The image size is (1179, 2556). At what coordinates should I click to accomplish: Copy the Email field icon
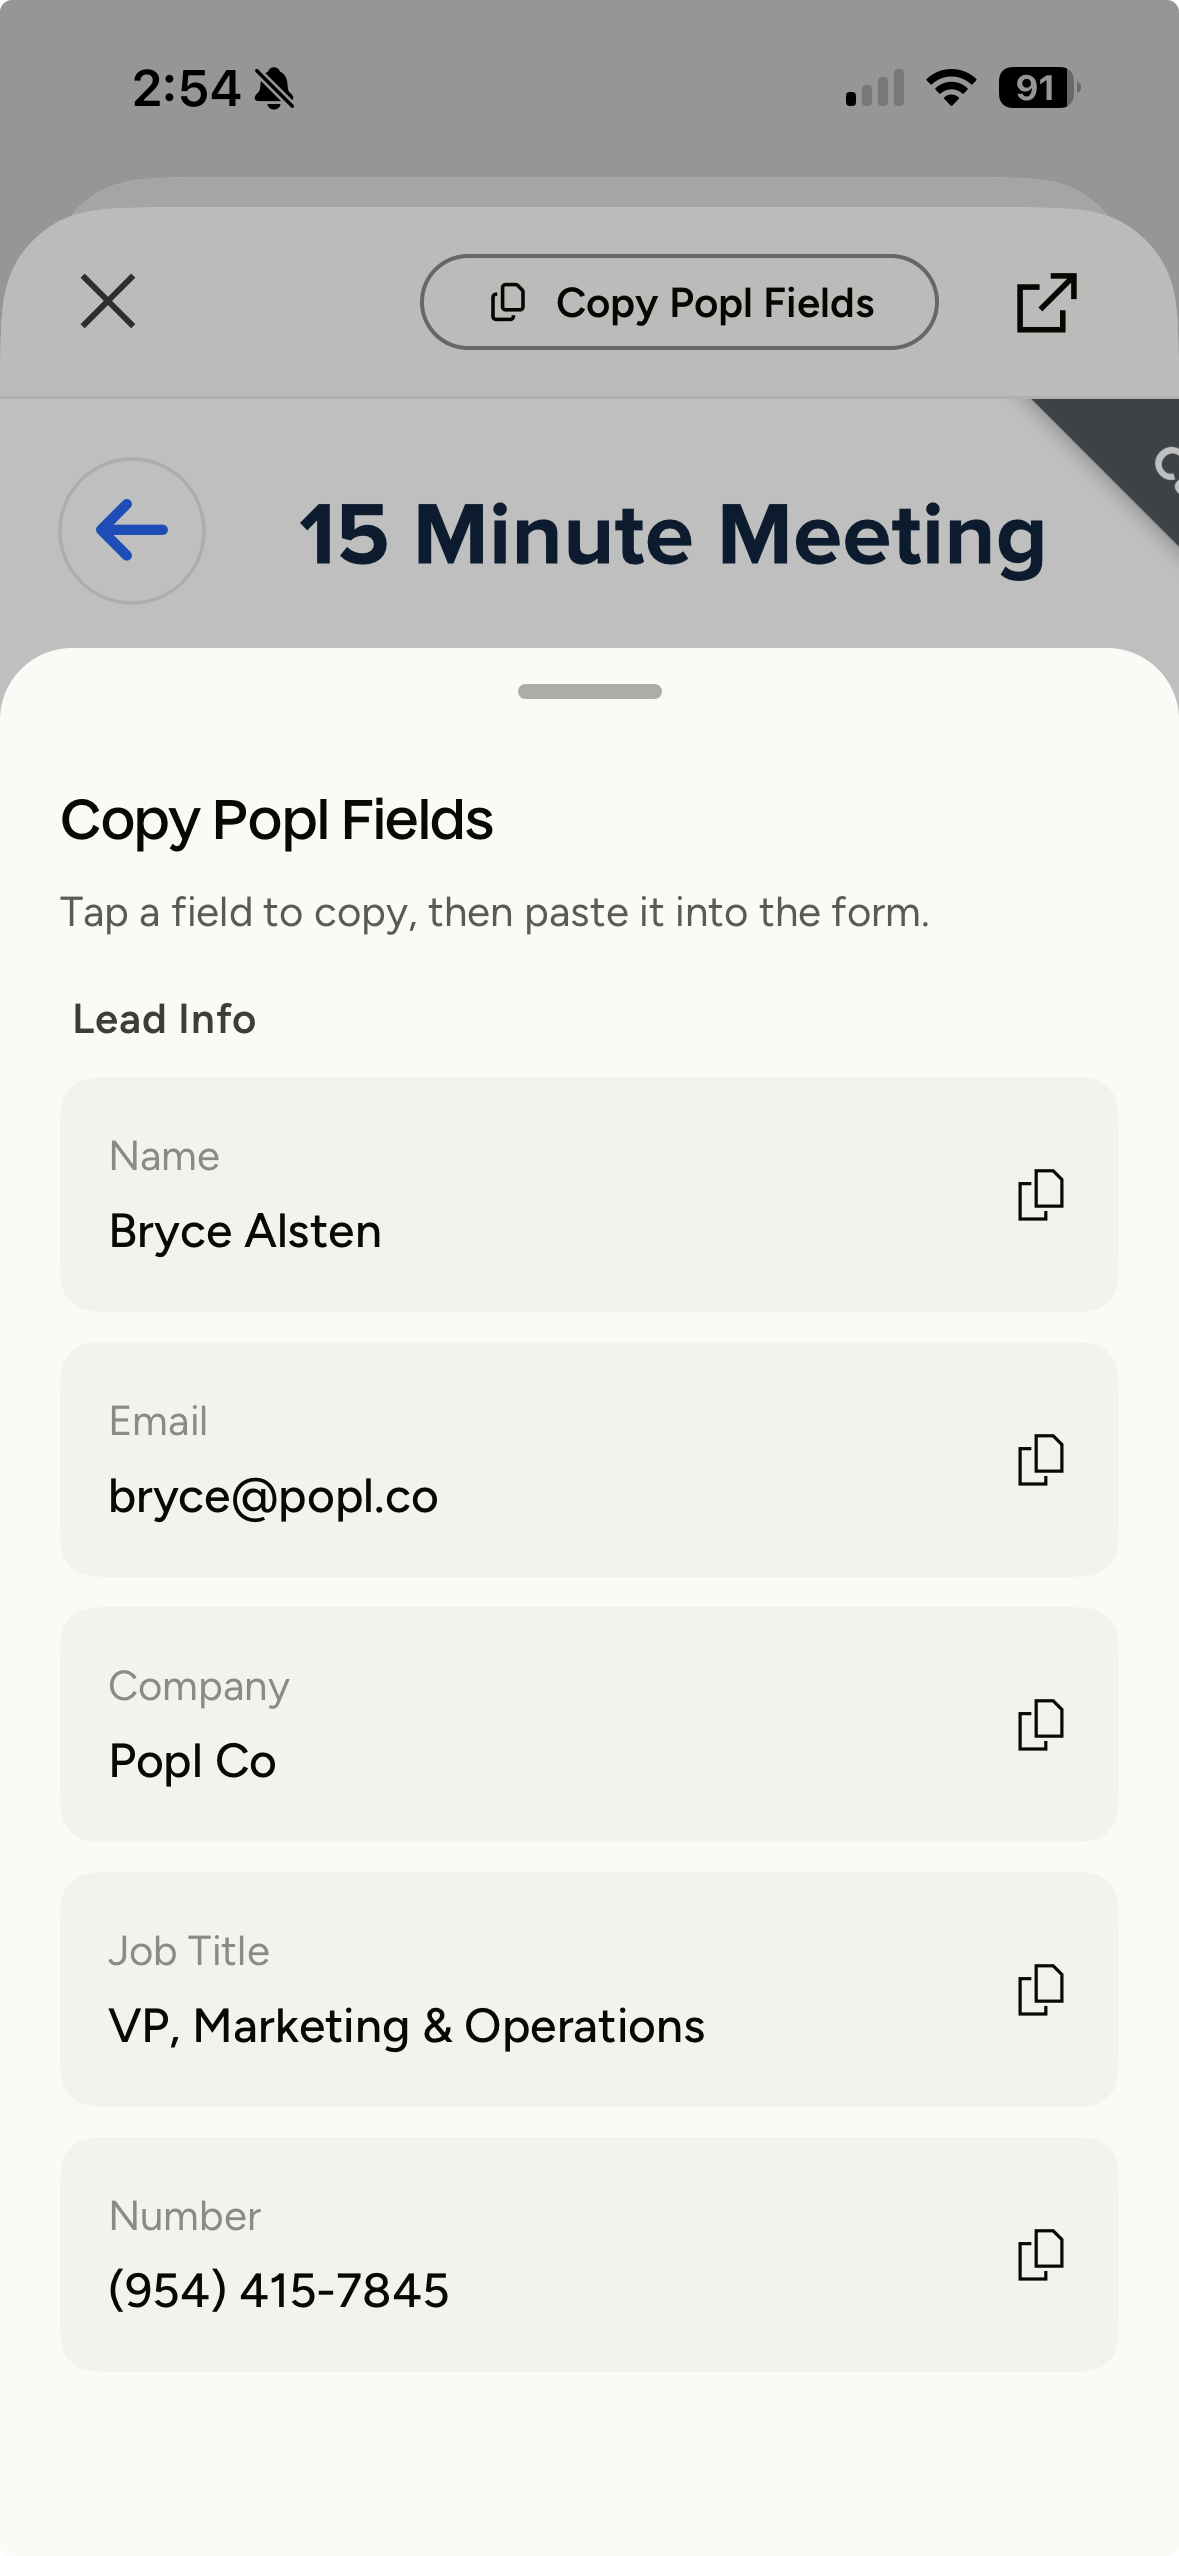pyautogui.click(x=1040, y=1459)
